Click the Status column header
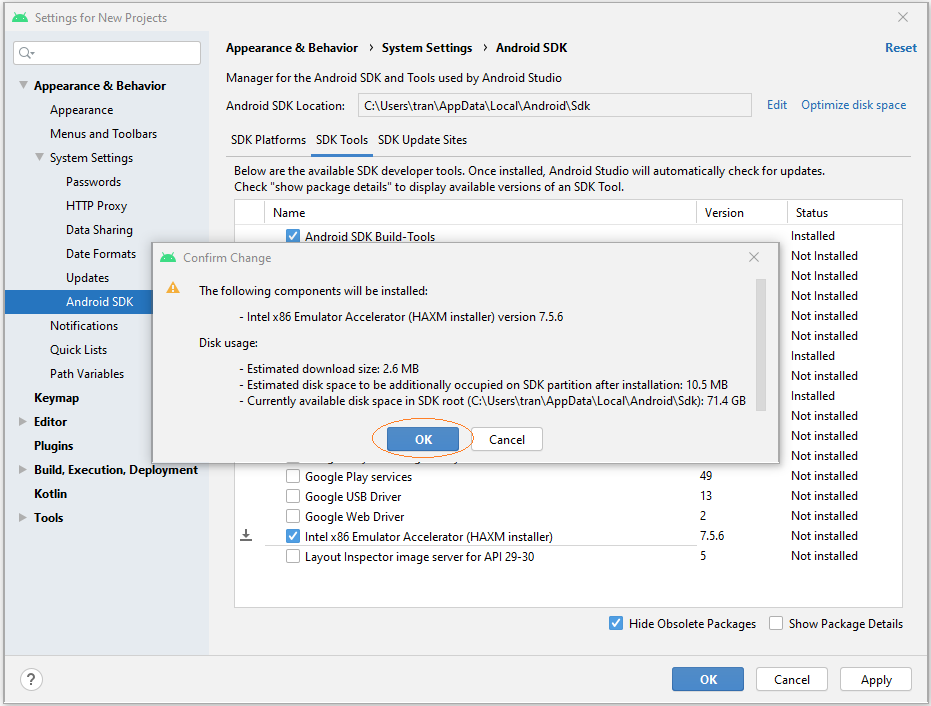This screenshot has height=706, width=931. (845, 213)
